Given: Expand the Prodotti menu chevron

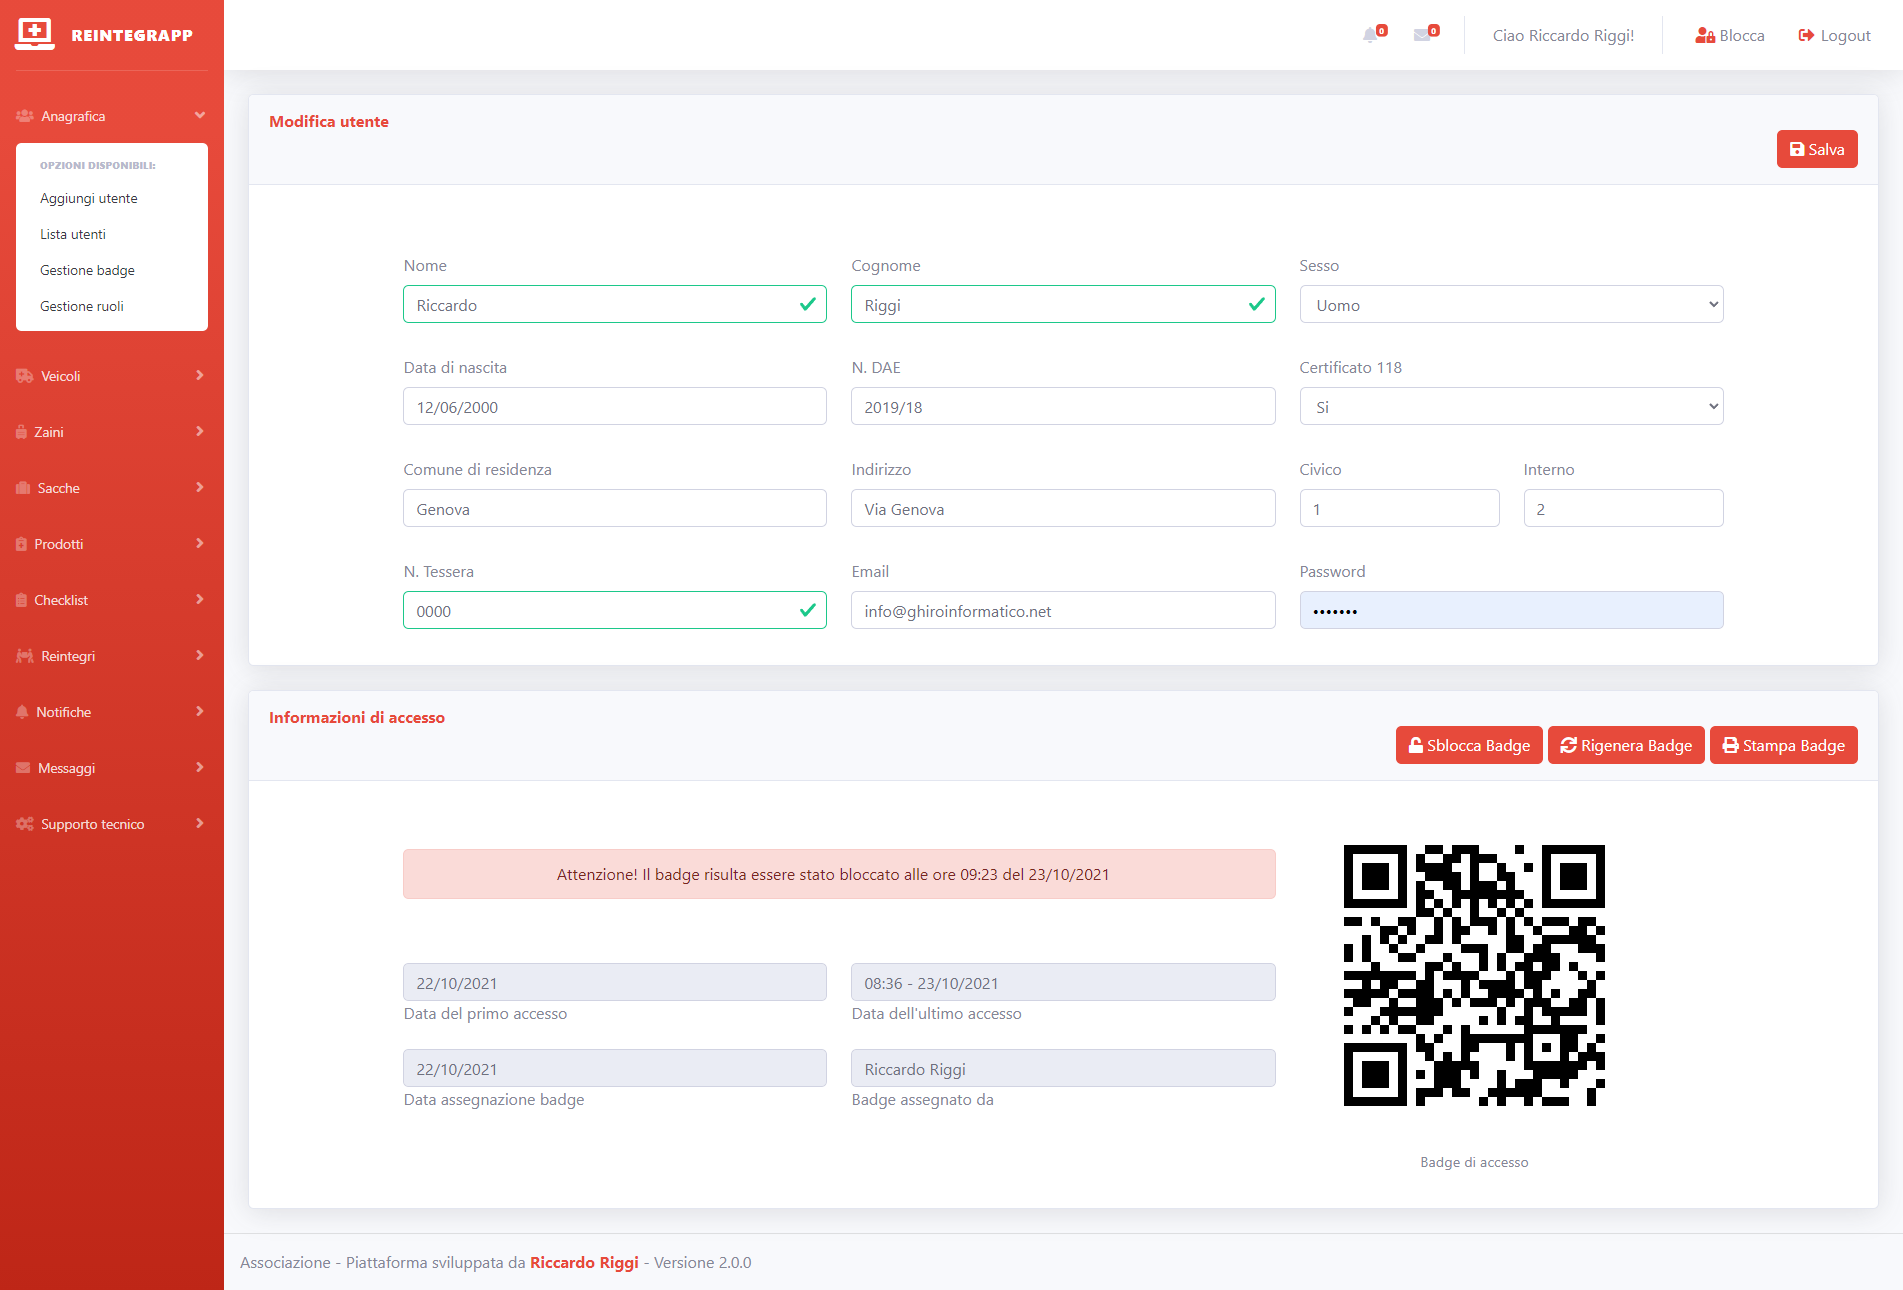Looking at the screenshot, I should (200, 543).
